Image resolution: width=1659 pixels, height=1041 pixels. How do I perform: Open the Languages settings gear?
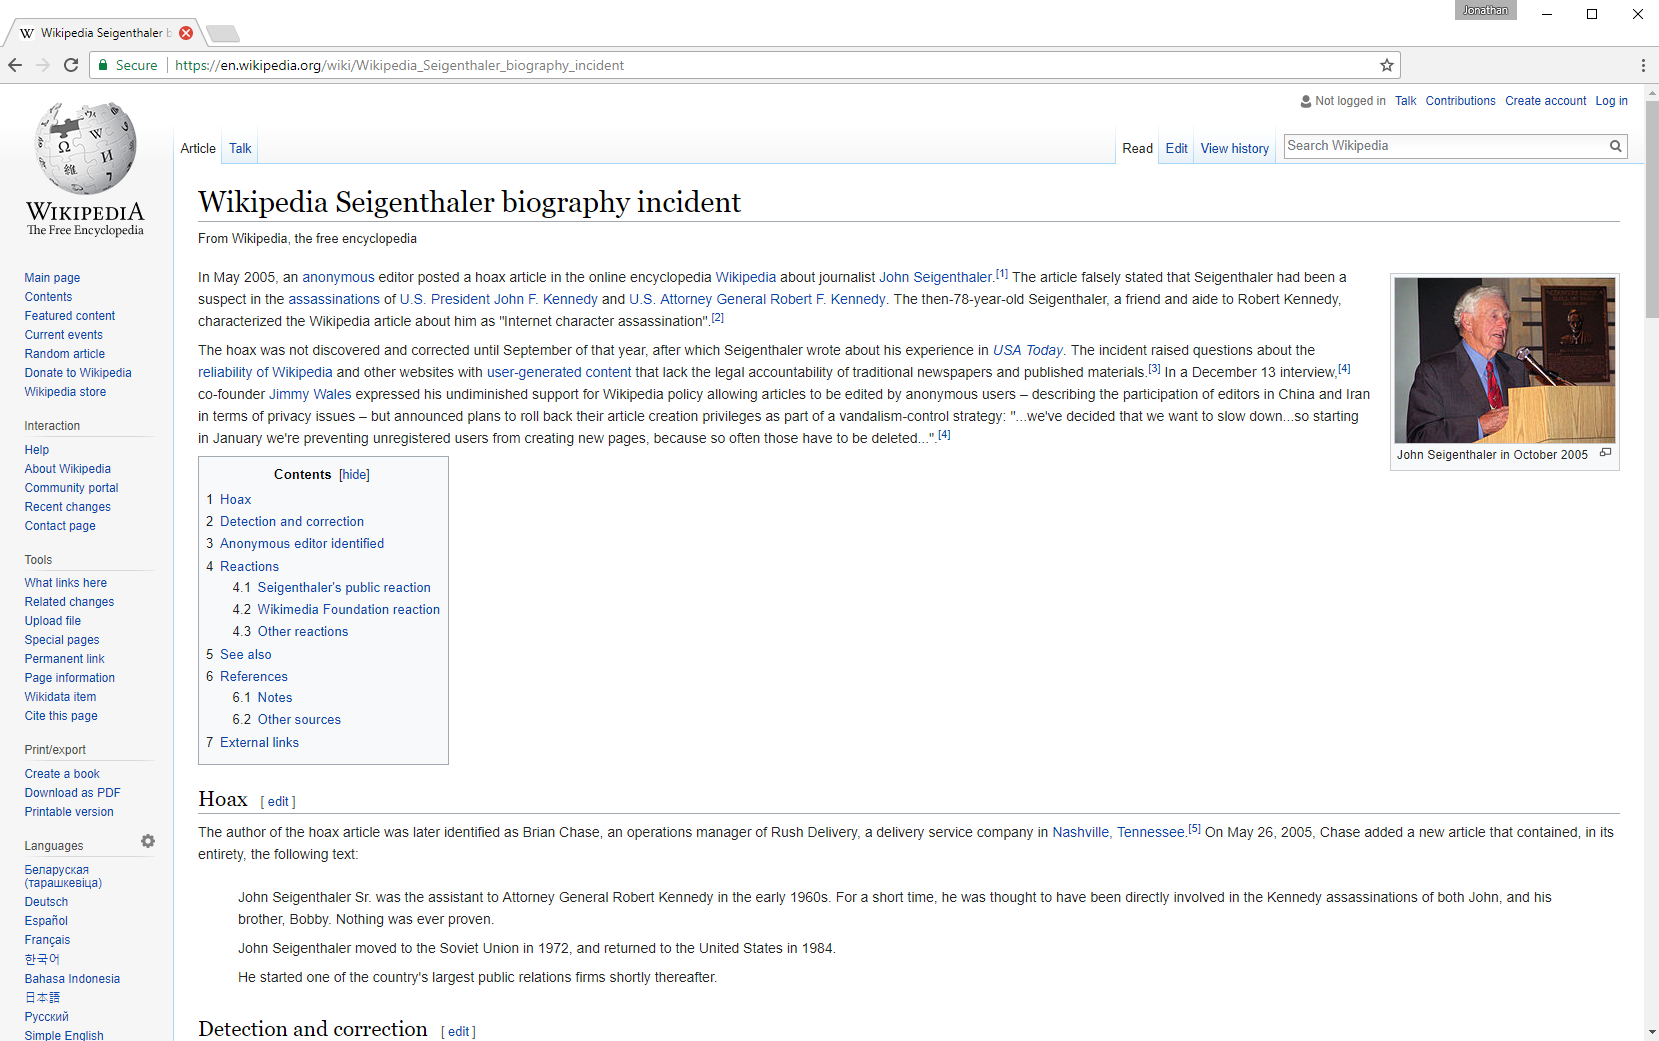coord(148,841)
